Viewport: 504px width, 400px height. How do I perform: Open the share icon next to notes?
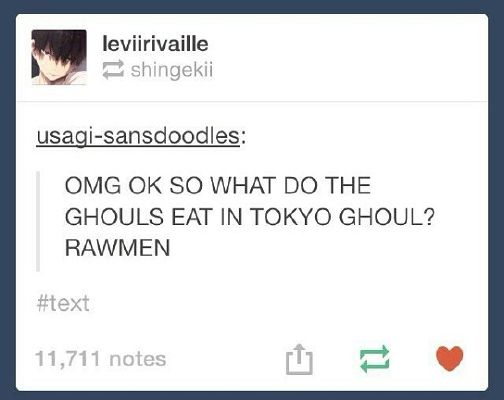299,359
